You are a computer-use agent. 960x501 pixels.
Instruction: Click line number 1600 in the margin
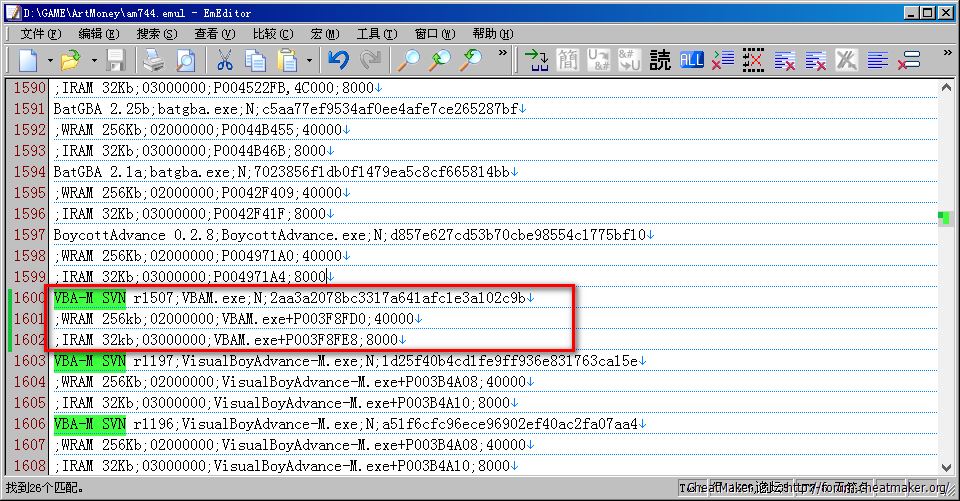click(x=28, y=297)
